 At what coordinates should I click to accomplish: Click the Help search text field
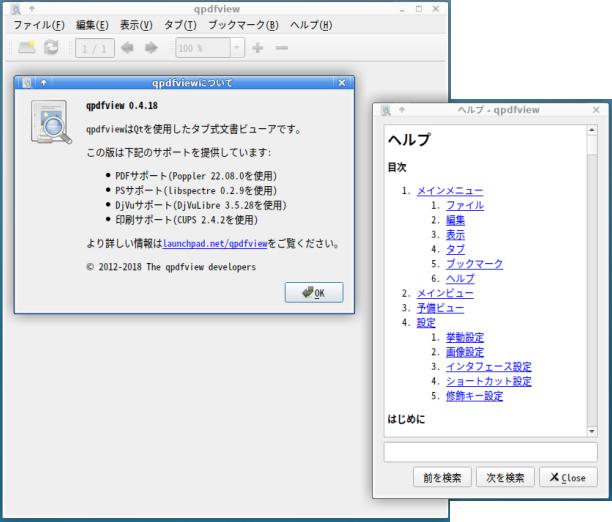(x=491, y=452)
